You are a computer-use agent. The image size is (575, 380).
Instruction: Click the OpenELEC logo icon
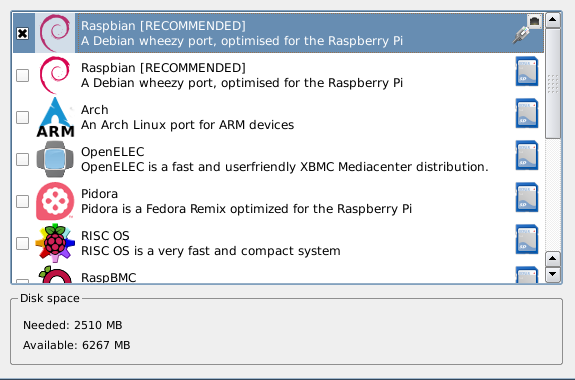(x=55, y=159)
